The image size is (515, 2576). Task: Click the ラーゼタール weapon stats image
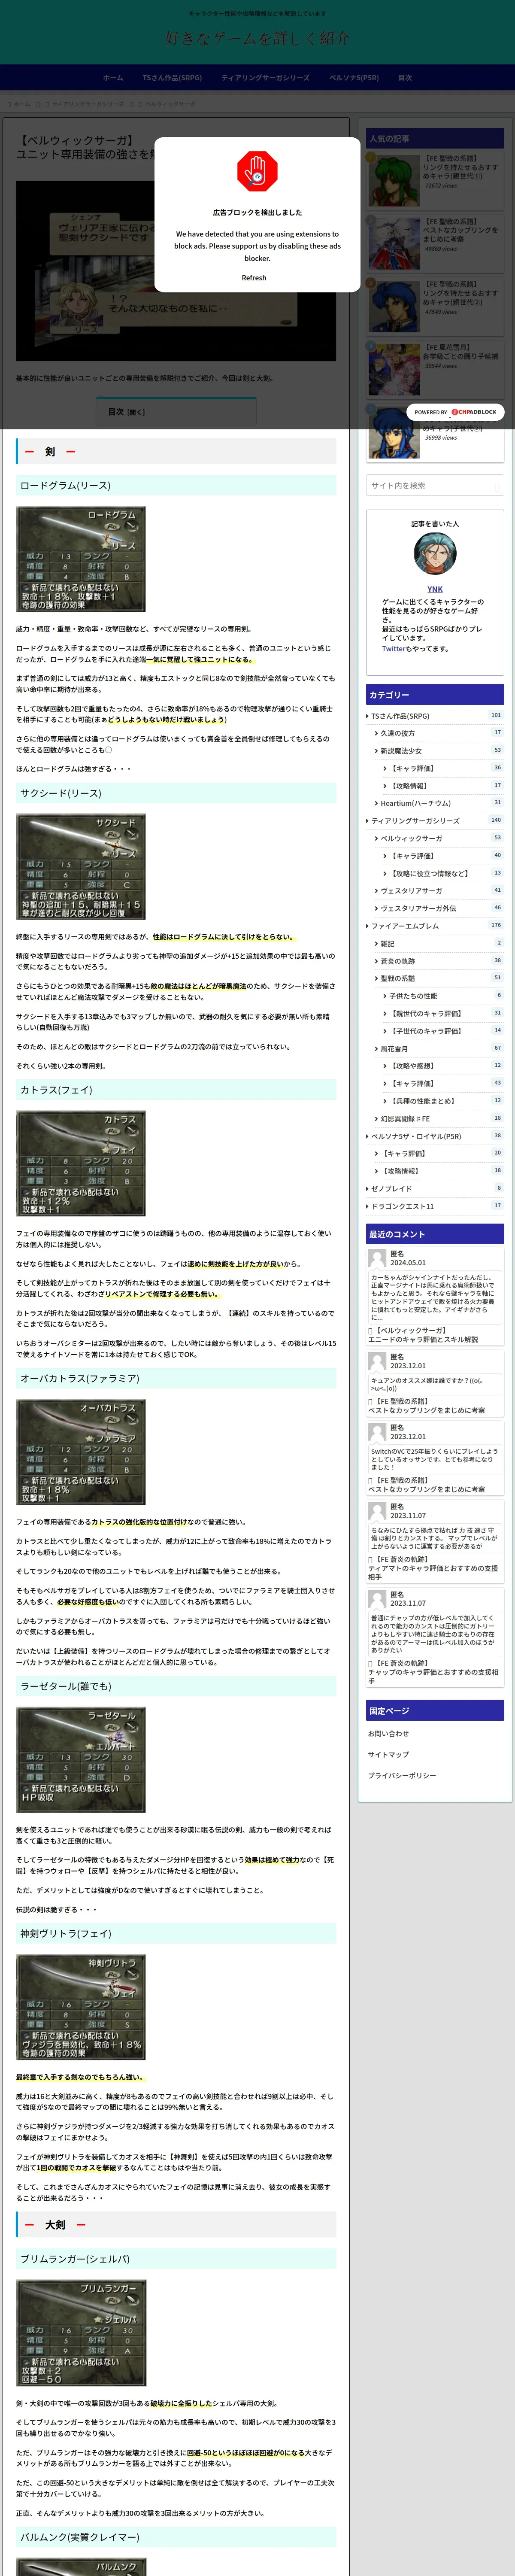[81, 1760]
